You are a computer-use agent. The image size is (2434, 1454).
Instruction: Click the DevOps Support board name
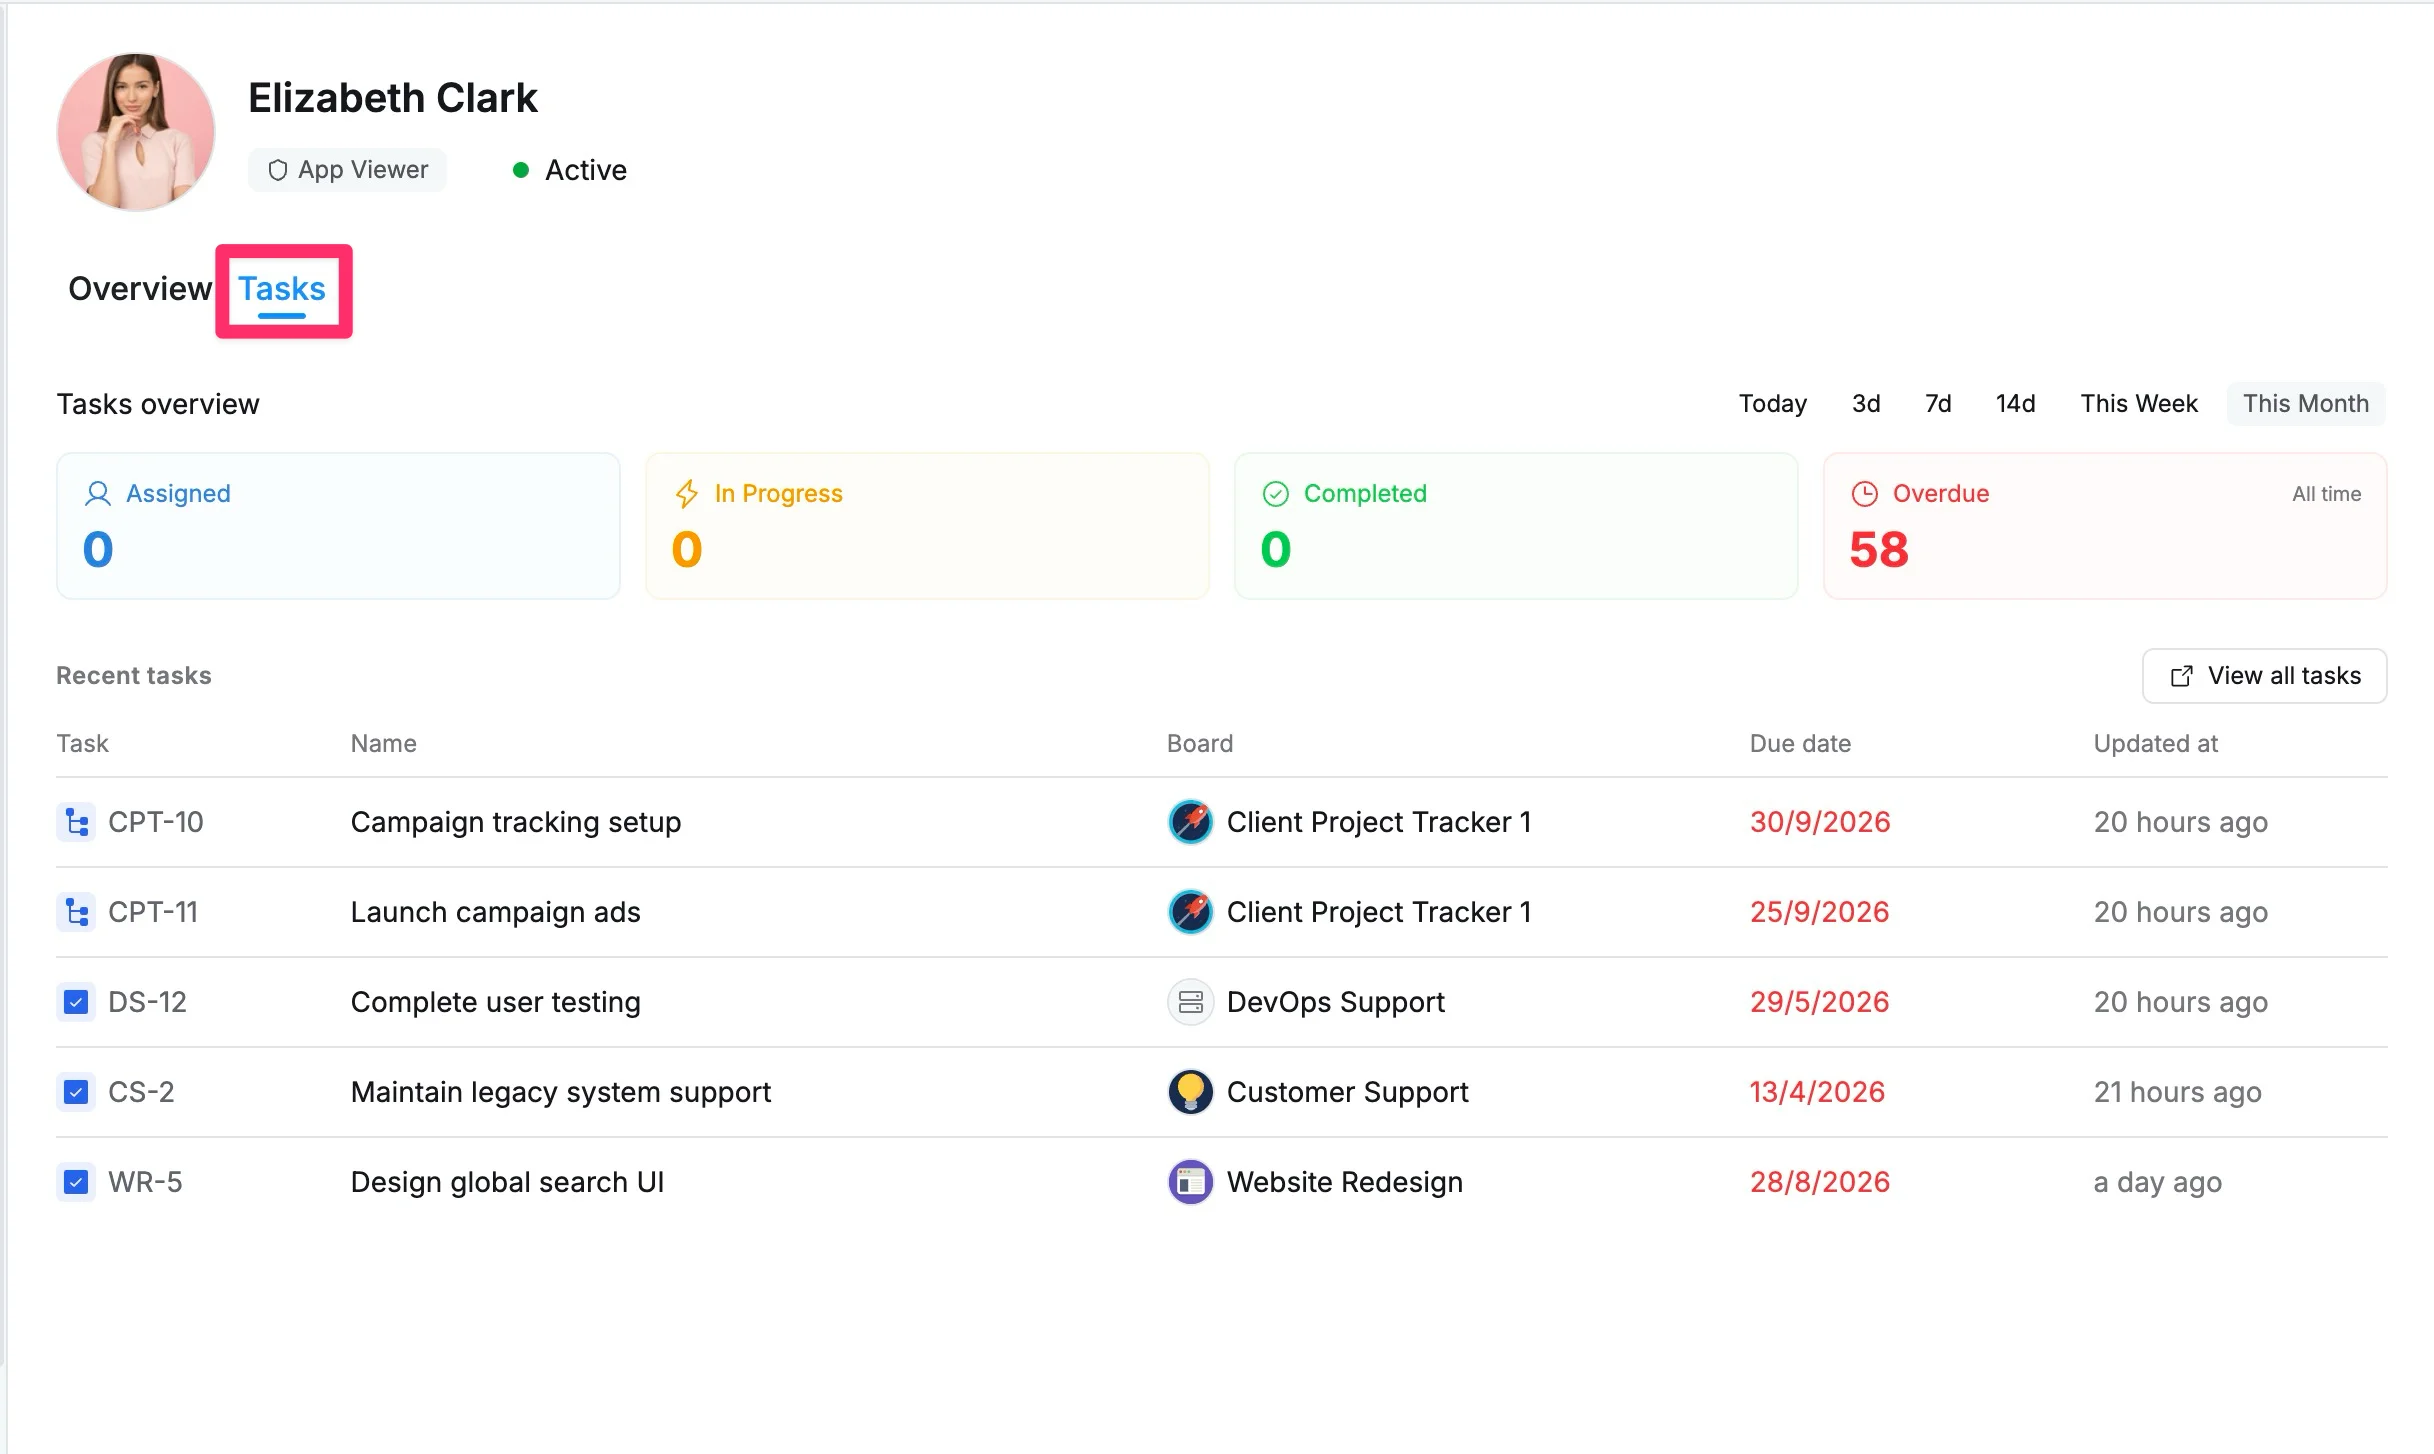pos(1336,1002)
